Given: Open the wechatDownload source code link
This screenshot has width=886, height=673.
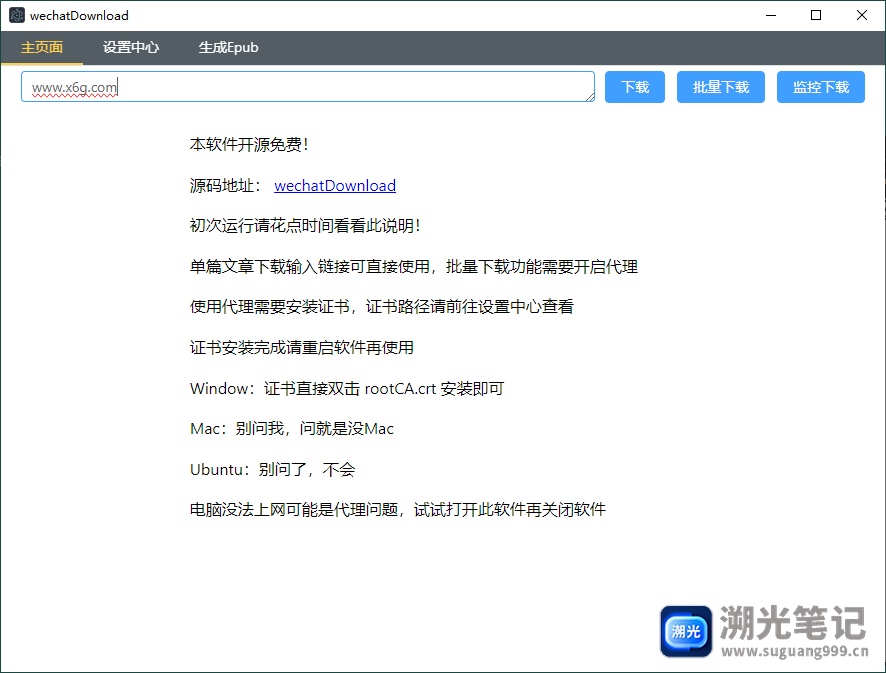Looking at the screenshot, I should [335, 185].
